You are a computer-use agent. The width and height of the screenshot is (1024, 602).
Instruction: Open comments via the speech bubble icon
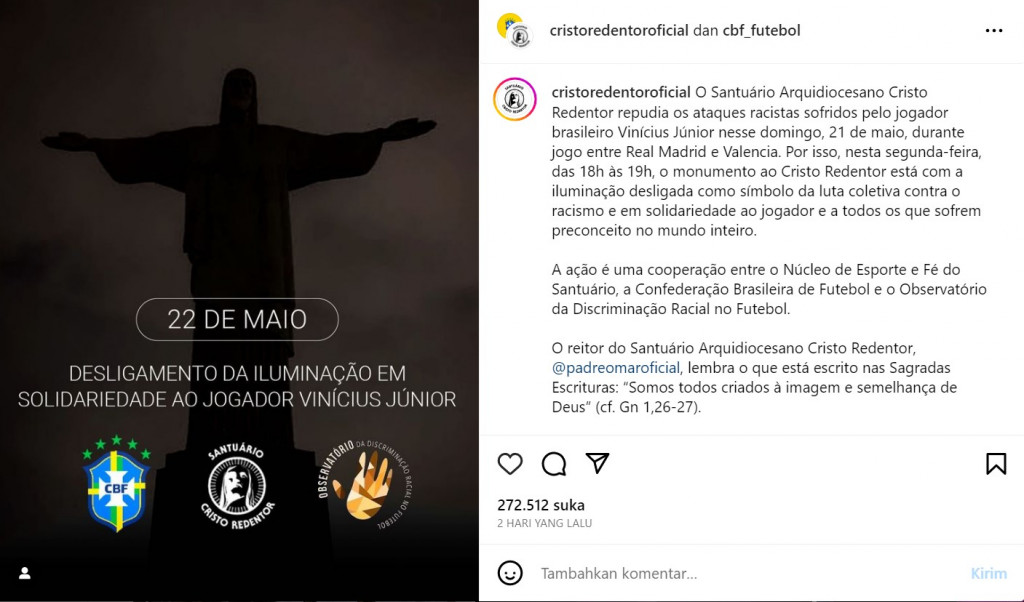(x=554, y=464)
